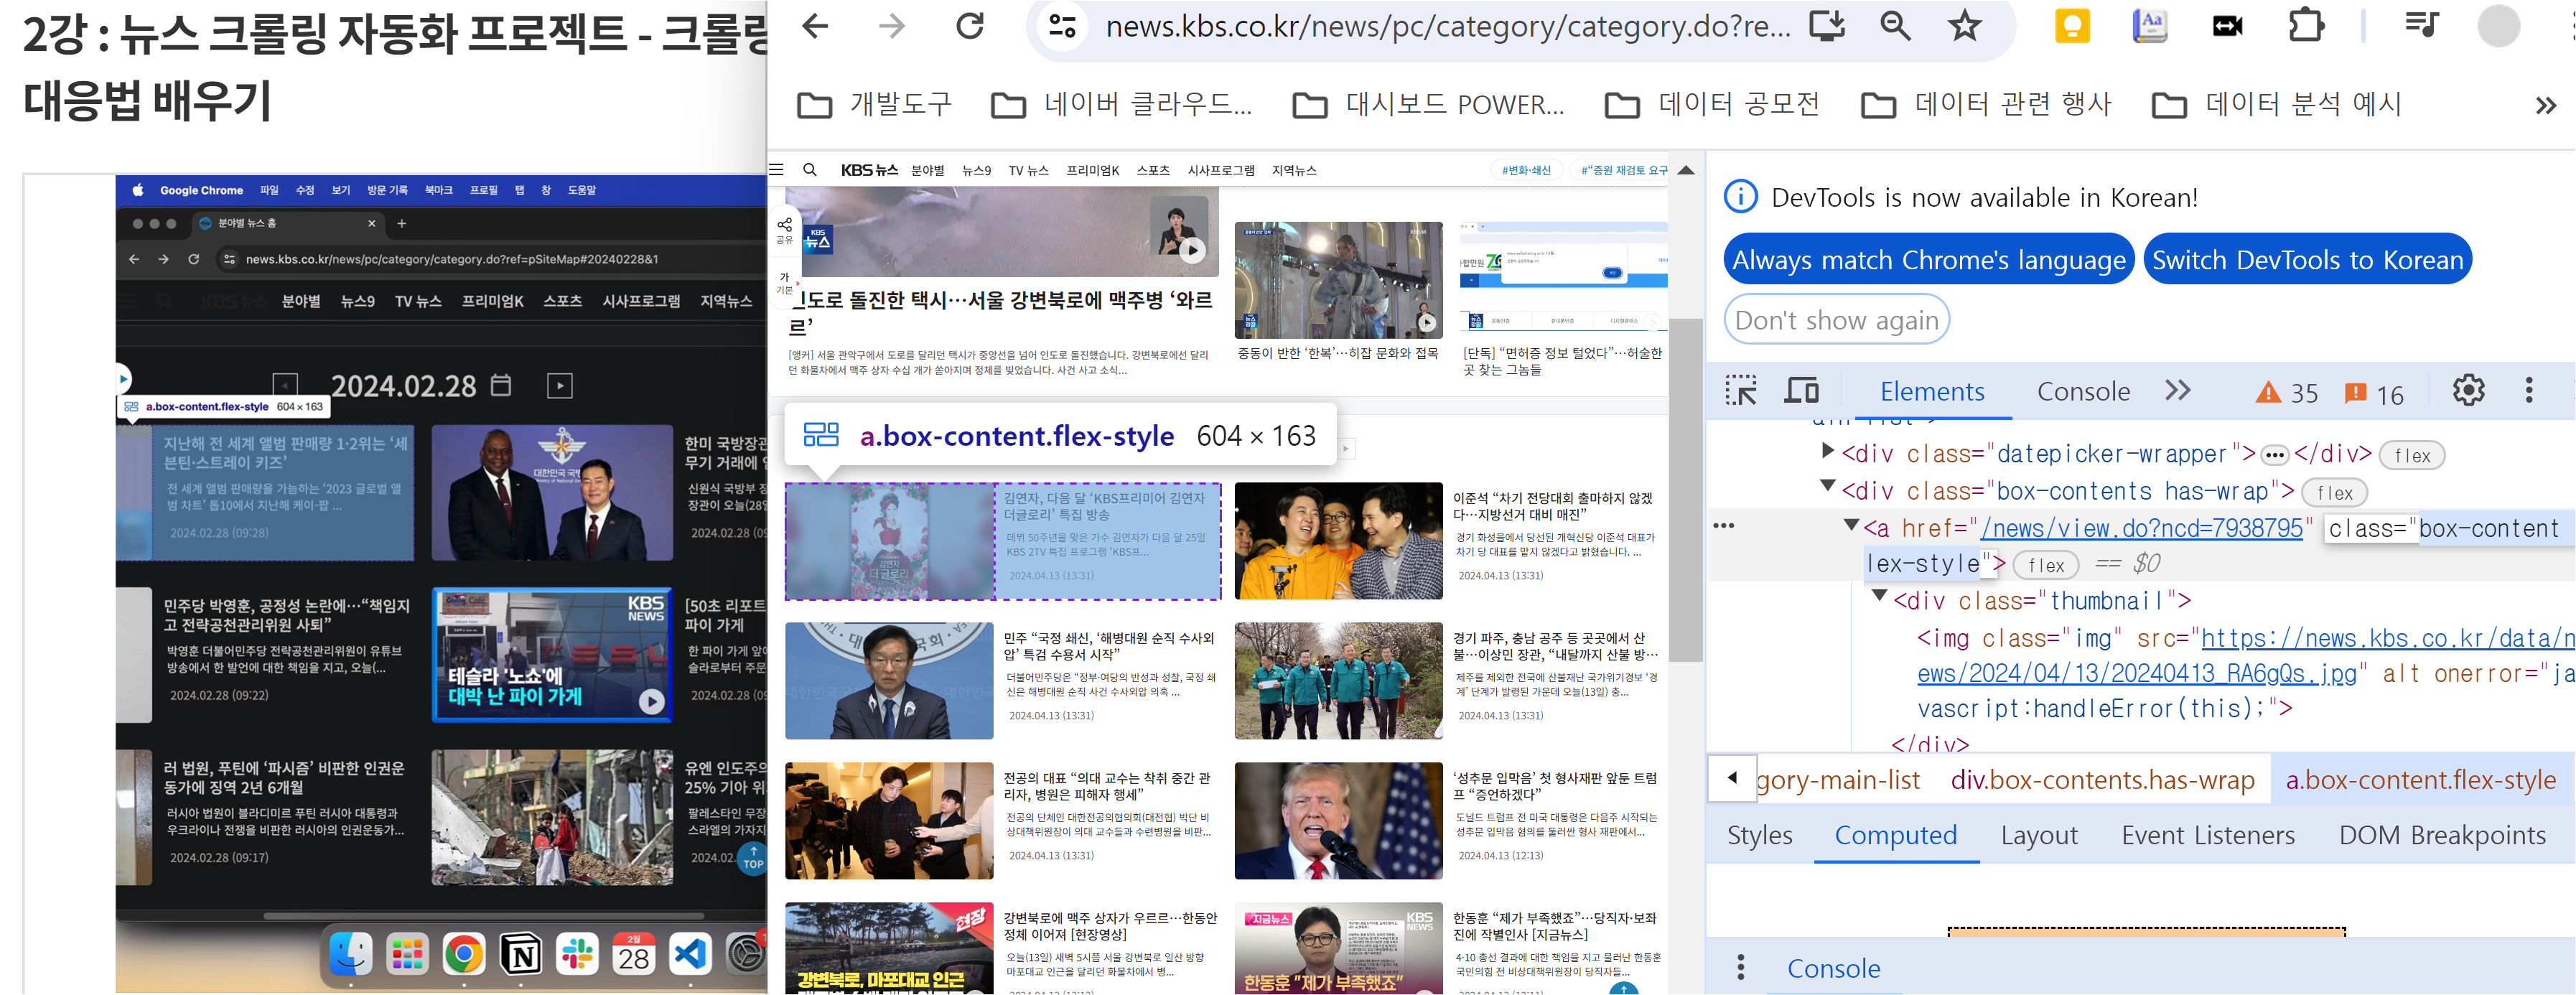
Task: Bookmark page with the star icon
Action: point(1965,26)
